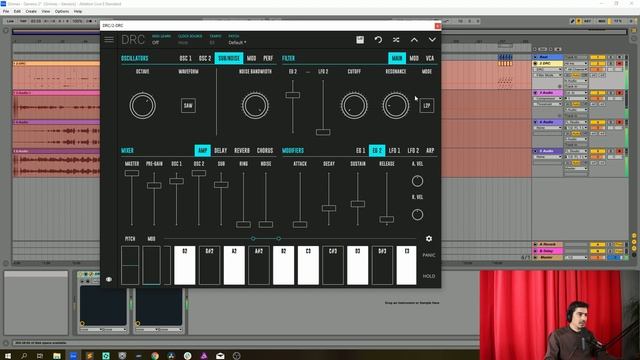Toggle the SAW waveform selector
Screen dimensions: 640x360
(188, 106)
